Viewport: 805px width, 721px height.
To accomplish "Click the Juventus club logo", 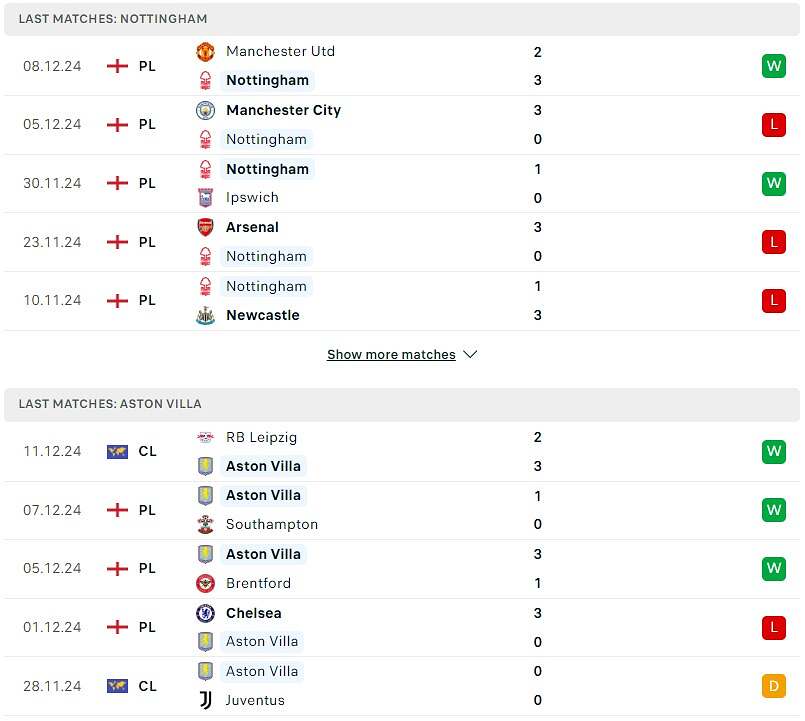I will [205, 700].
